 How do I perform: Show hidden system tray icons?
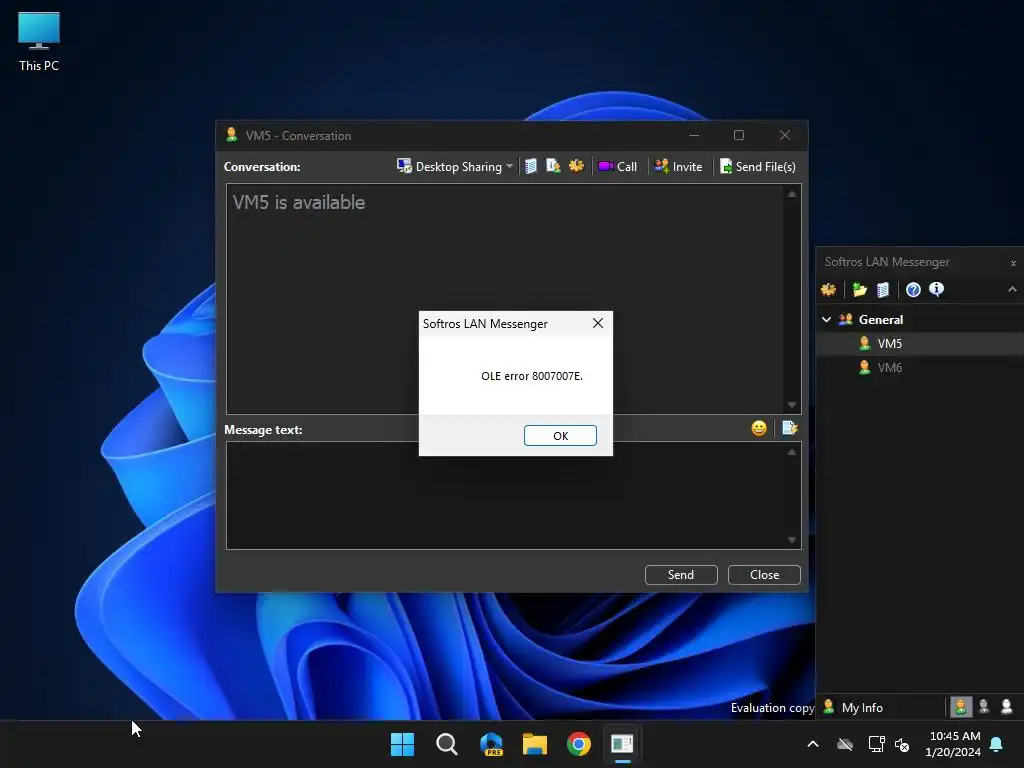(813, 744)
